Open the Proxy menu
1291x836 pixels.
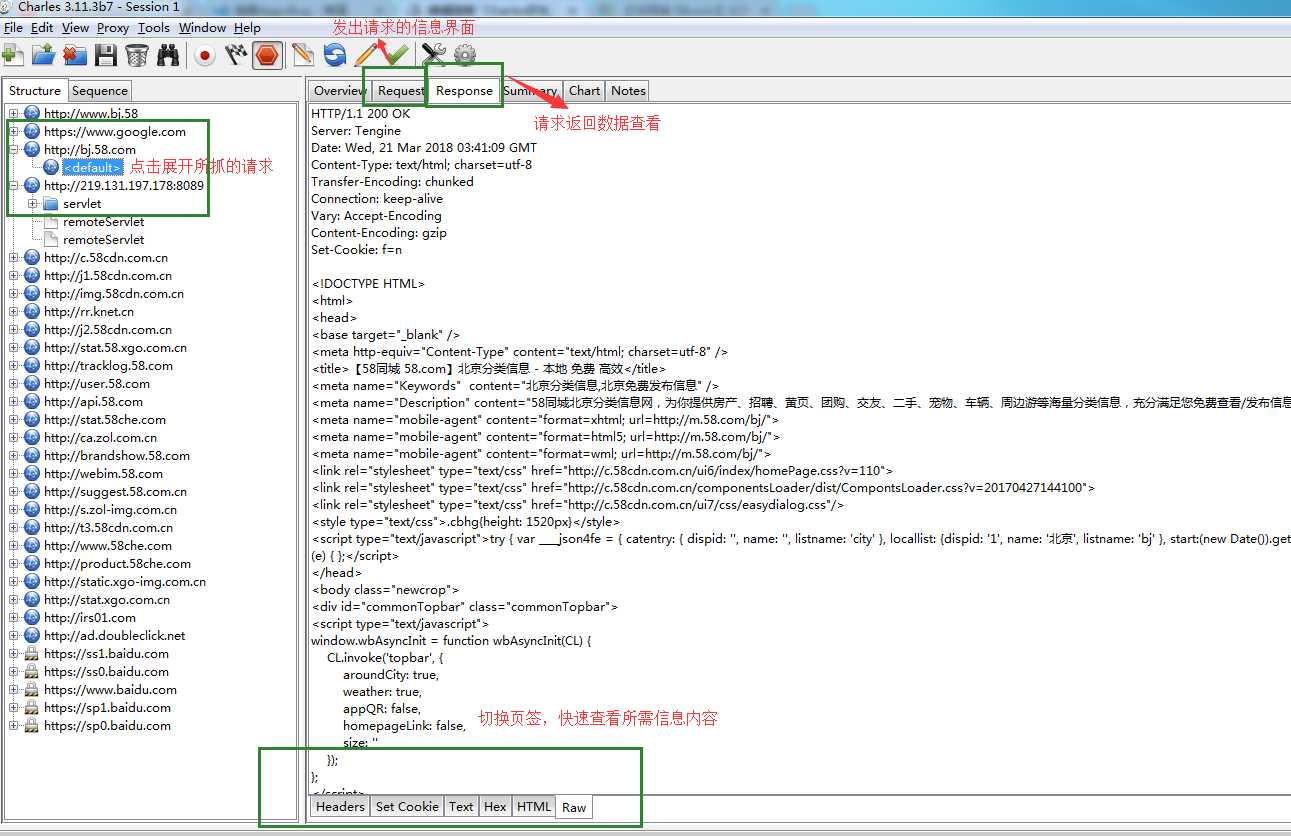coord(113,28)
